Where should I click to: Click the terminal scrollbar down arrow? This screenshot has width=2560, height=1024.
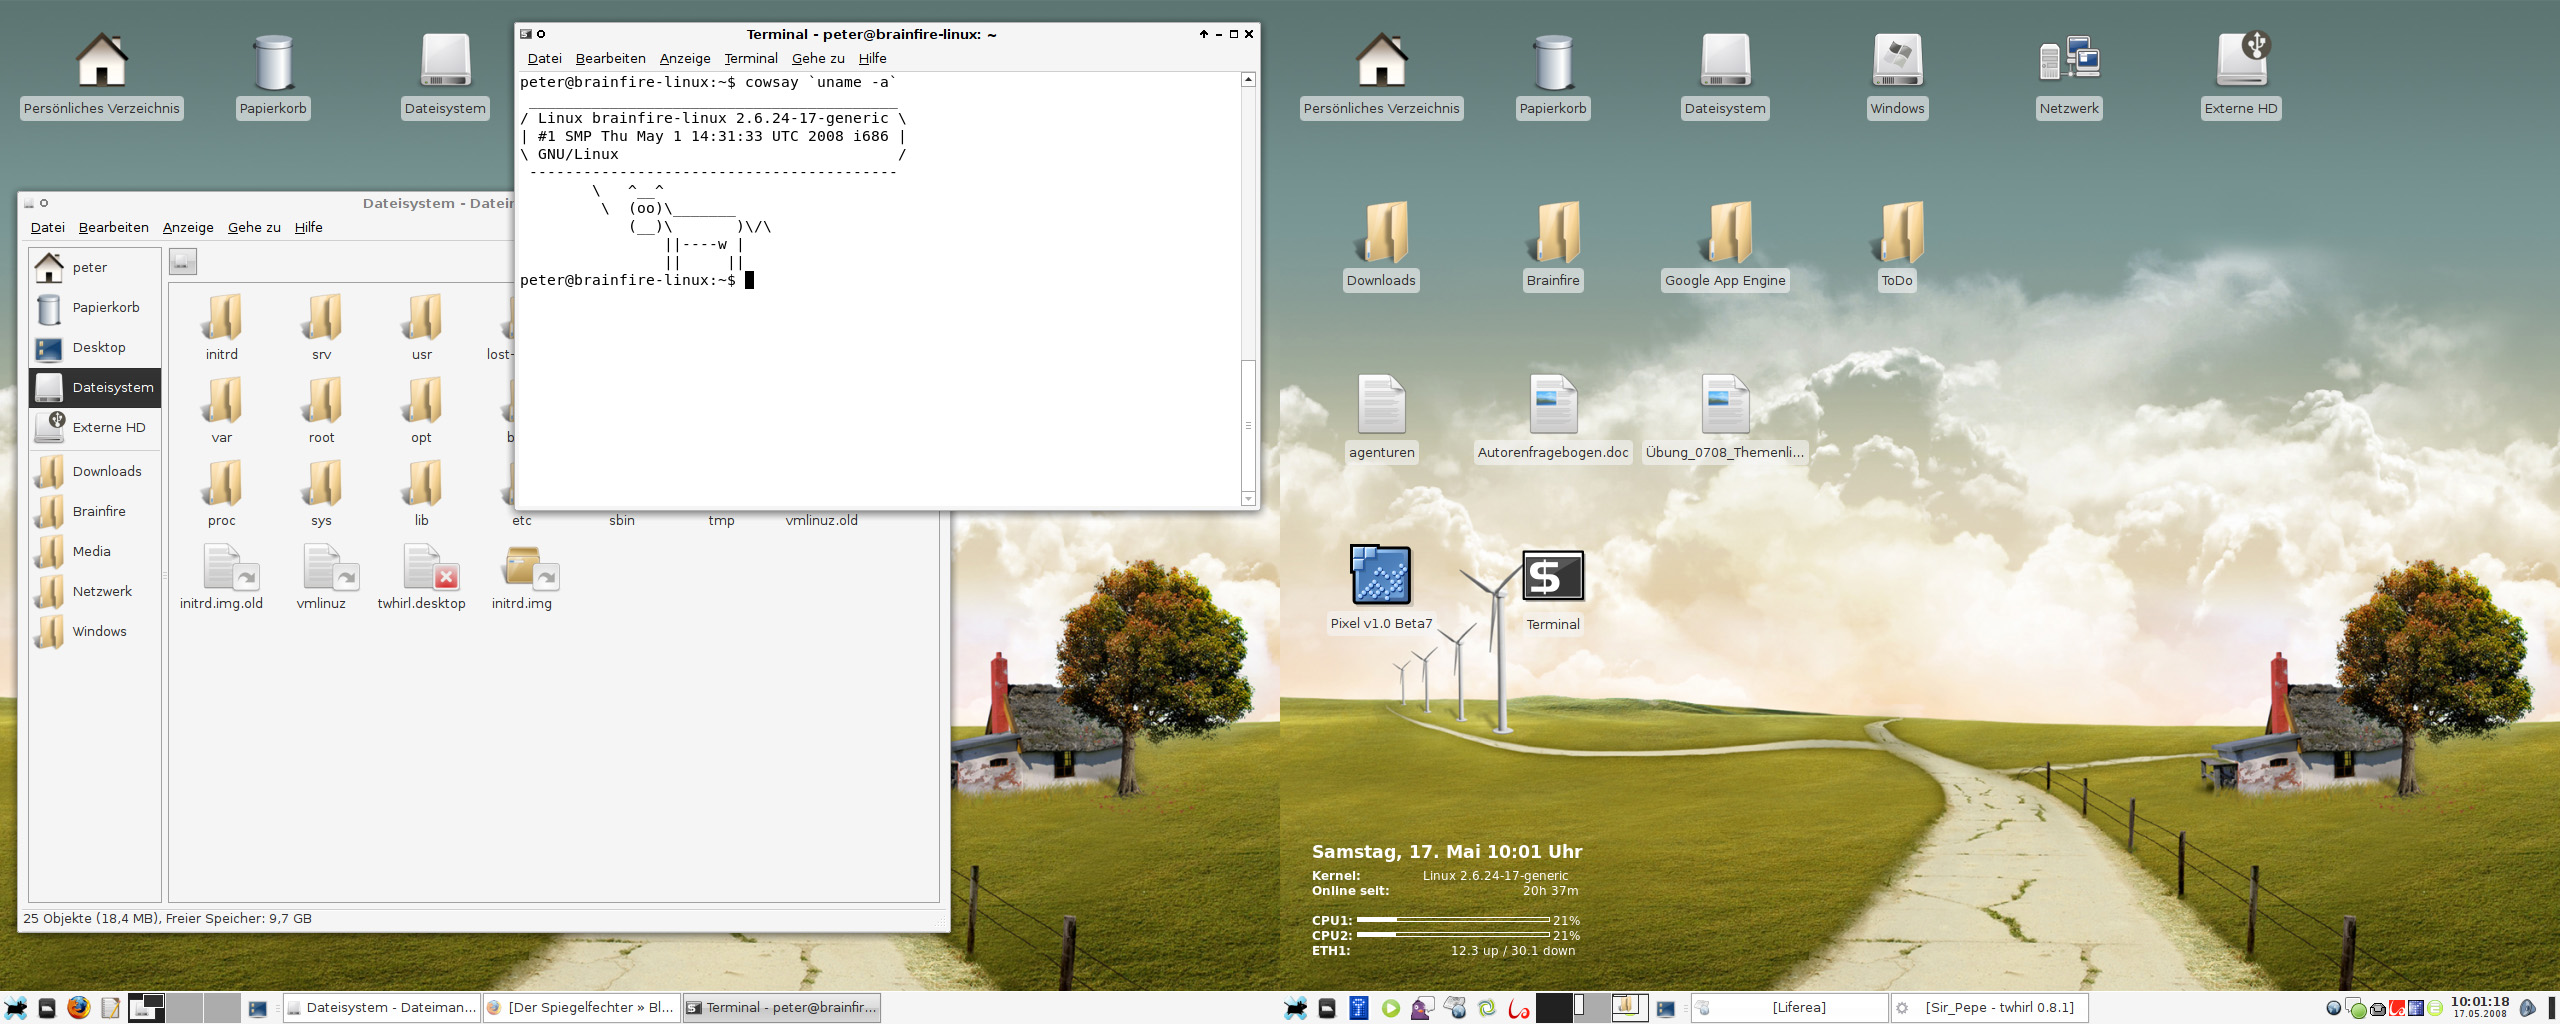(x=1248, y=498)
